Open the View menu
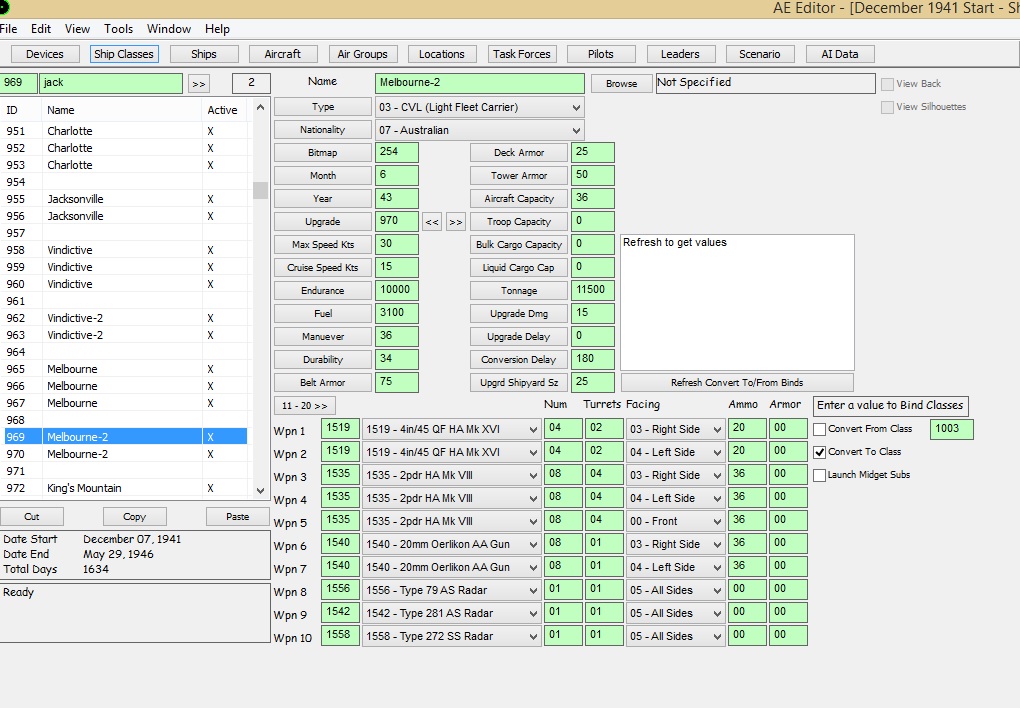The width and height of the screenshot is (1020, 708). pos(77,29)
